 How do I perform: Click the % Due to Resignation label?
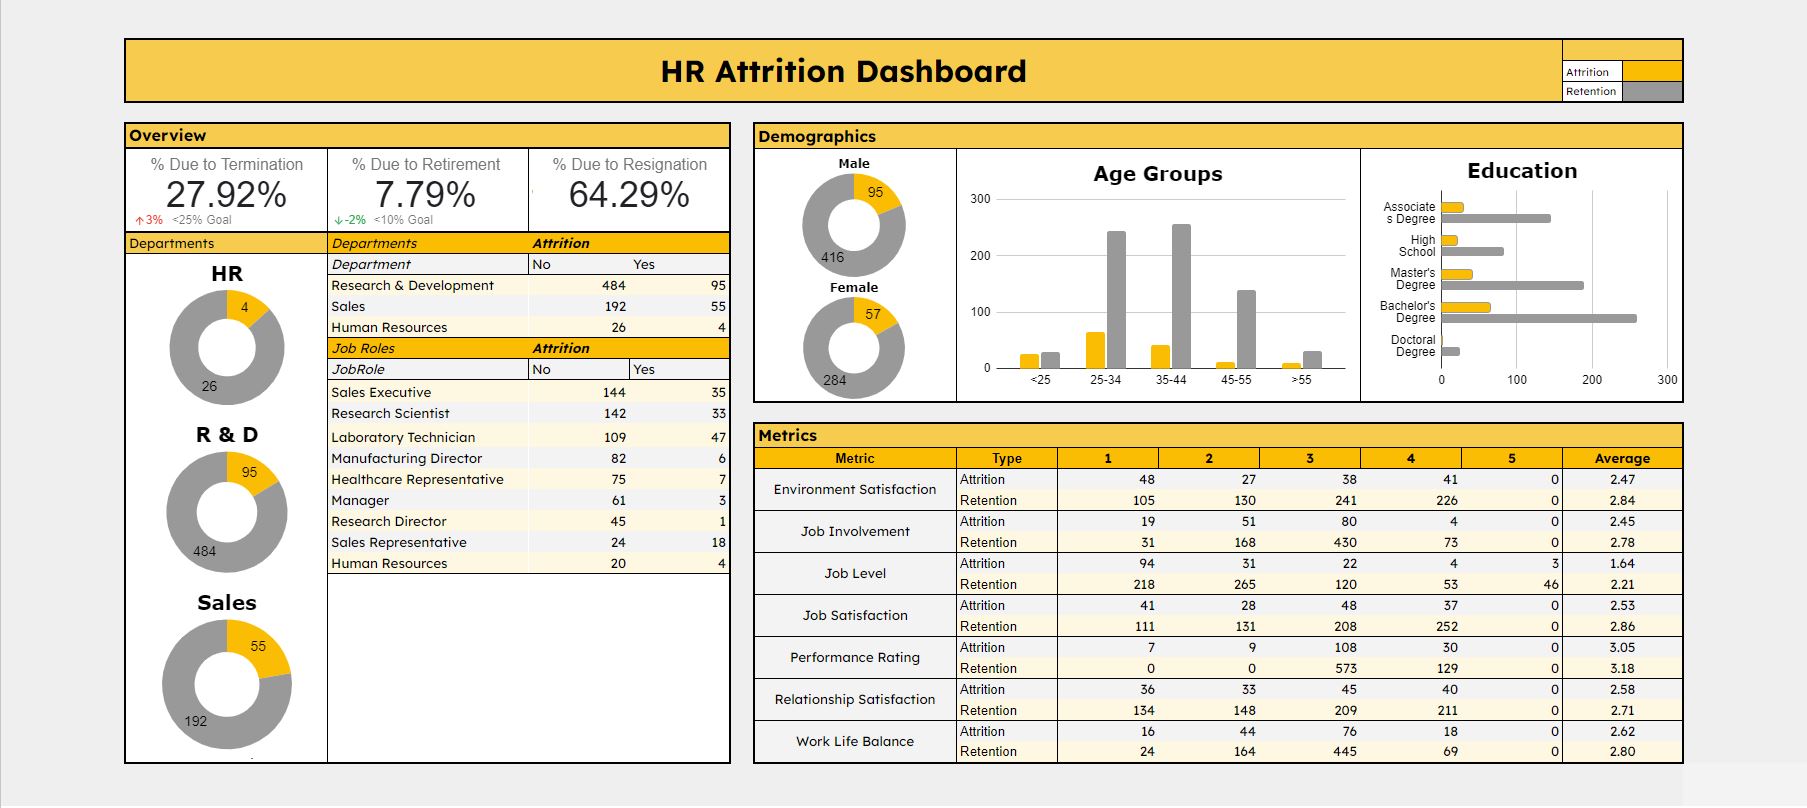pyautogui.click(x=629, y=164)
